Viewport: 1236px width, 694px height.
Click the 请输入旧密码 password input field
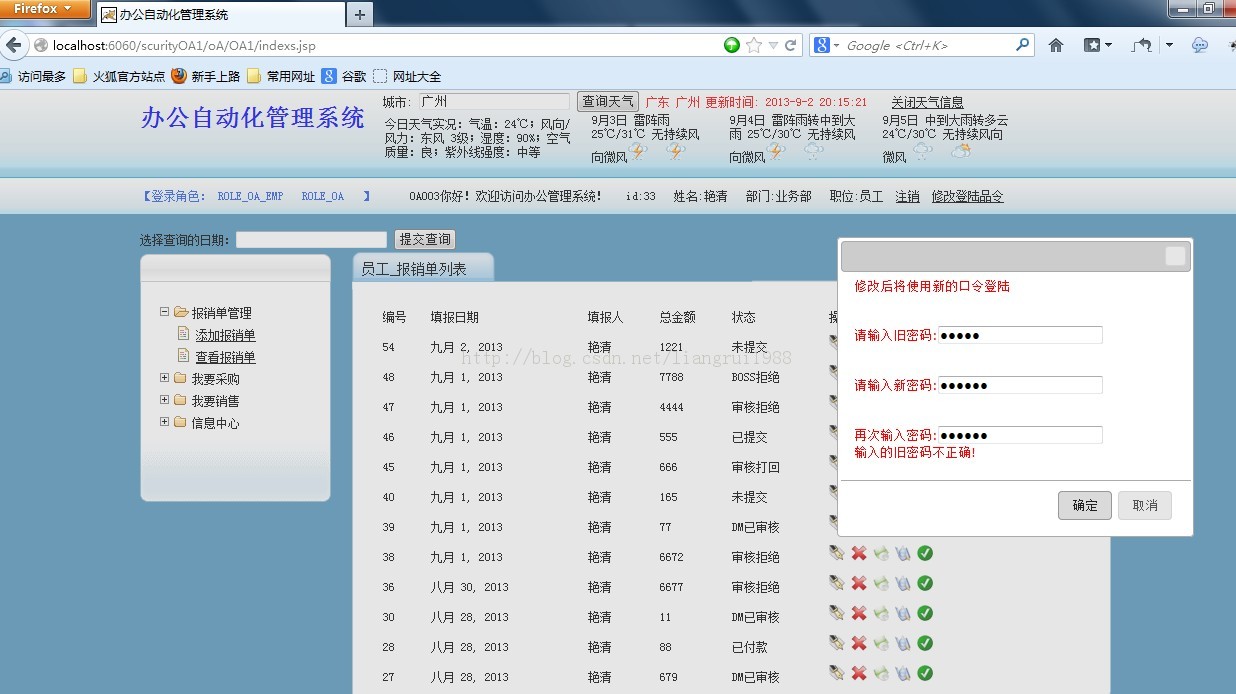pos(1018,334)
